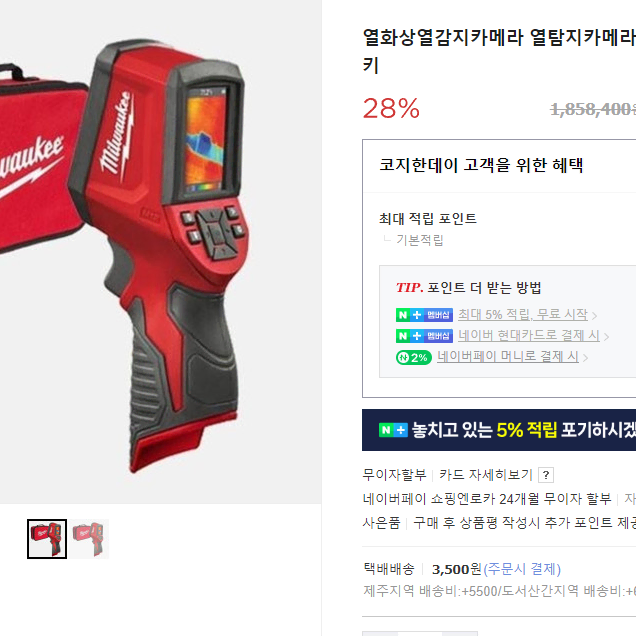636x636 pixels.
Task: Expand the chevron after 네이버페이 머니로 결제 시
Action: [585, 358]
